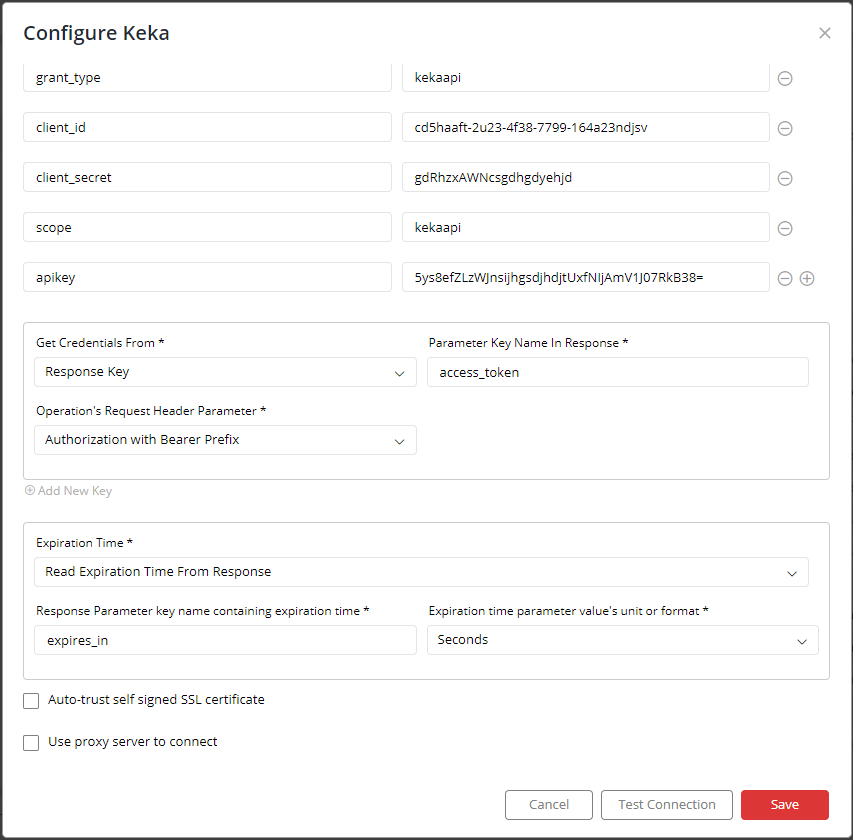
Task: Remove the client_secret parameter row
Action: pyautogui.click(x=784, y=178)
